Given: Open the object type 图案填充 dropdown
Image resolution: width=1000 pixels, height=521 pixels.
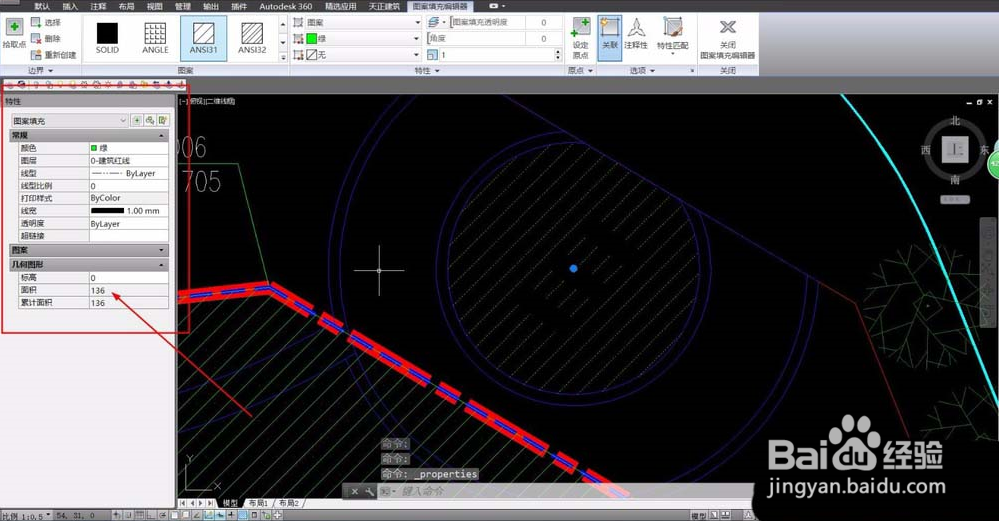Looking at the screenshot, I should (70, 121).
